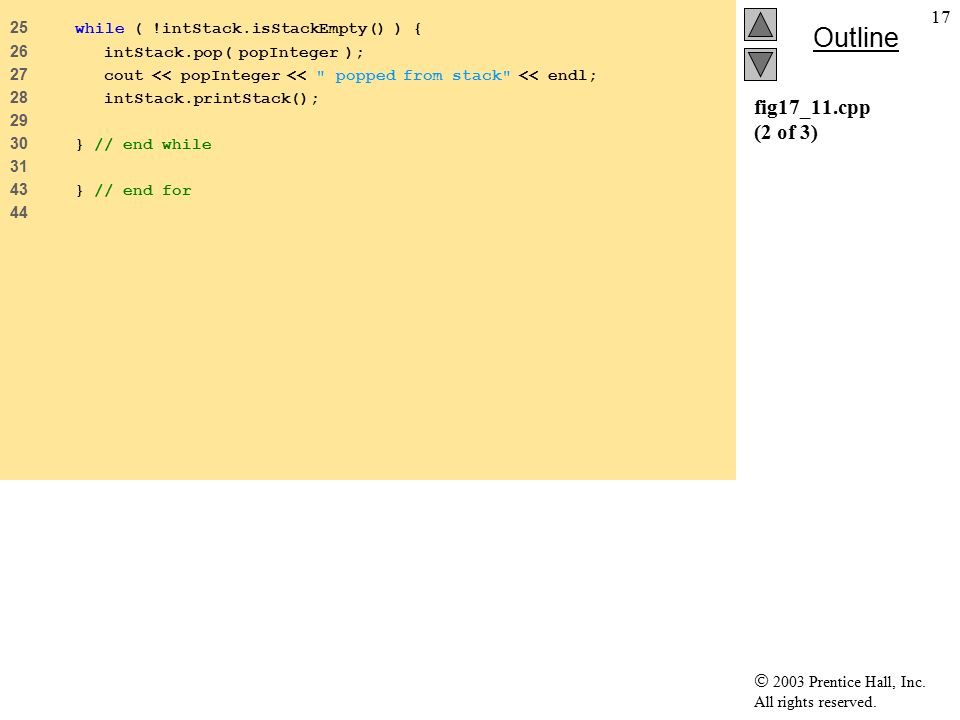960x720 pixels.
Task: Click line number 43
Action: tap(18, 189)
